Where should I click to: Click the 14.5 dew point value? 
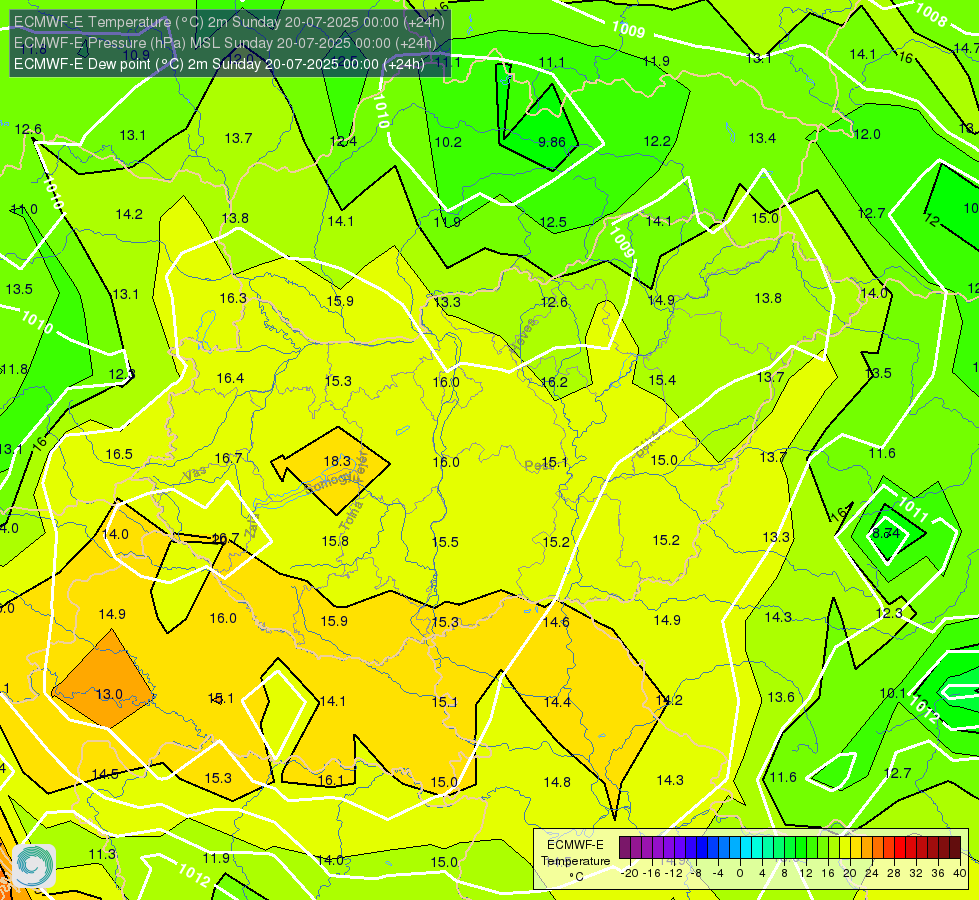click(x=105, y=774)
